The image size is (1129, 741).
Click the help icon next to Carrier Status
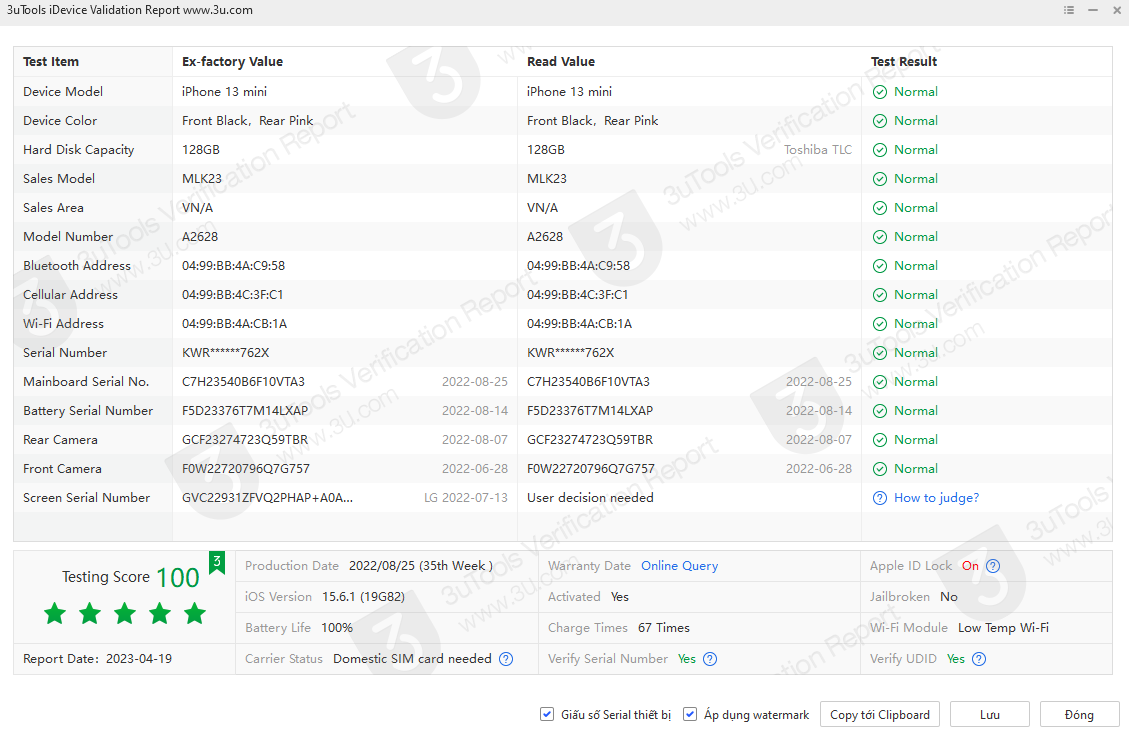point(506,659)
